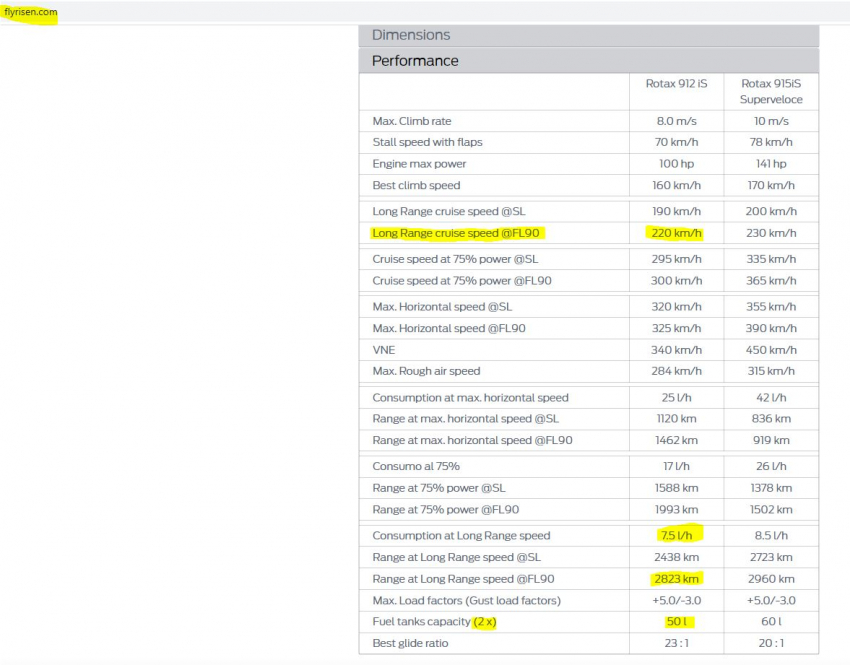
Task: Click the 8.5 l/h consumption value
Action: pyautogui.click(x=771, y=537)
